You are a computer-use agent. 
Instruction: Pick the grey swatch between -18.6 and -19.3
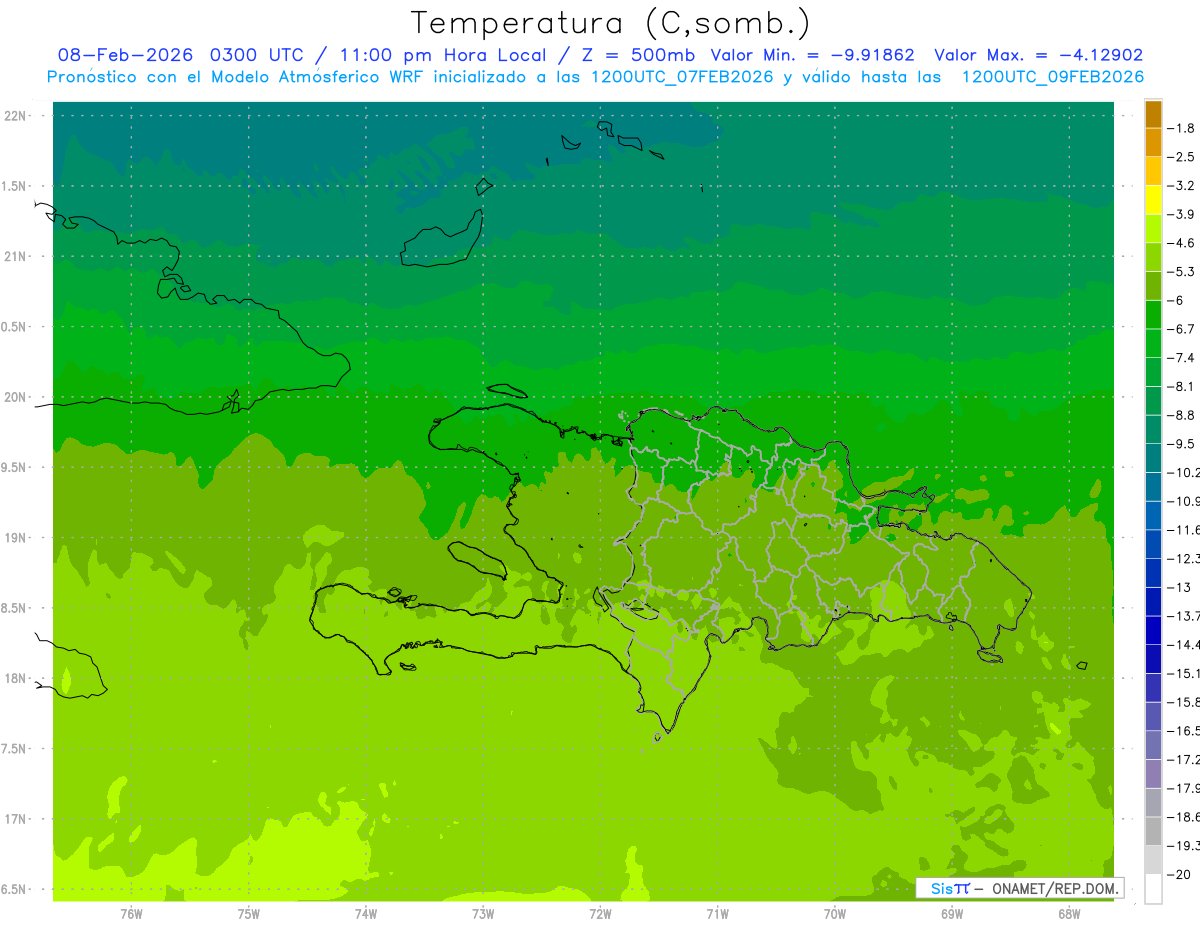tap(1153, 831)
